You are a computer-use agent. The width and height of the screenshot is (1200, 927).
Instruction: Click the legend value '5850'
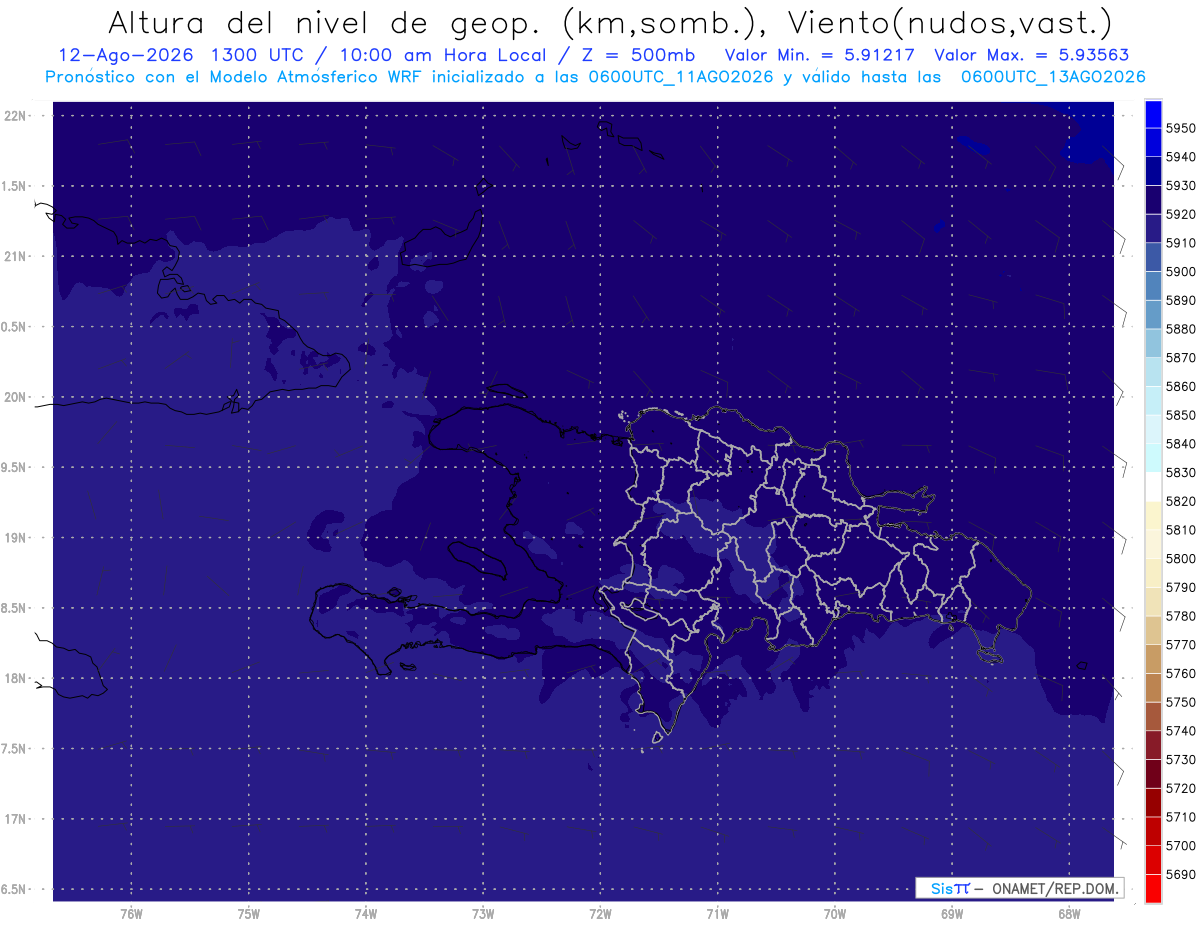coord(1181,414)
